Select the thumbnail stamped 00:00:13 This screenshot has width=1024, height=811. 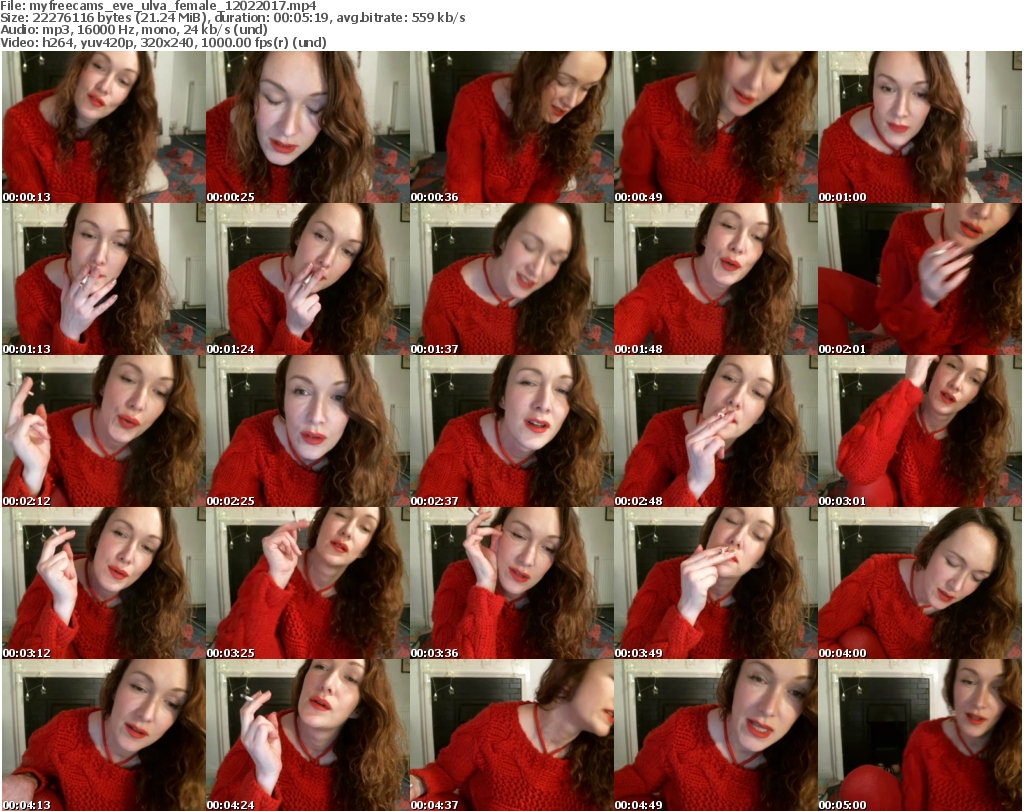(103, 127)
